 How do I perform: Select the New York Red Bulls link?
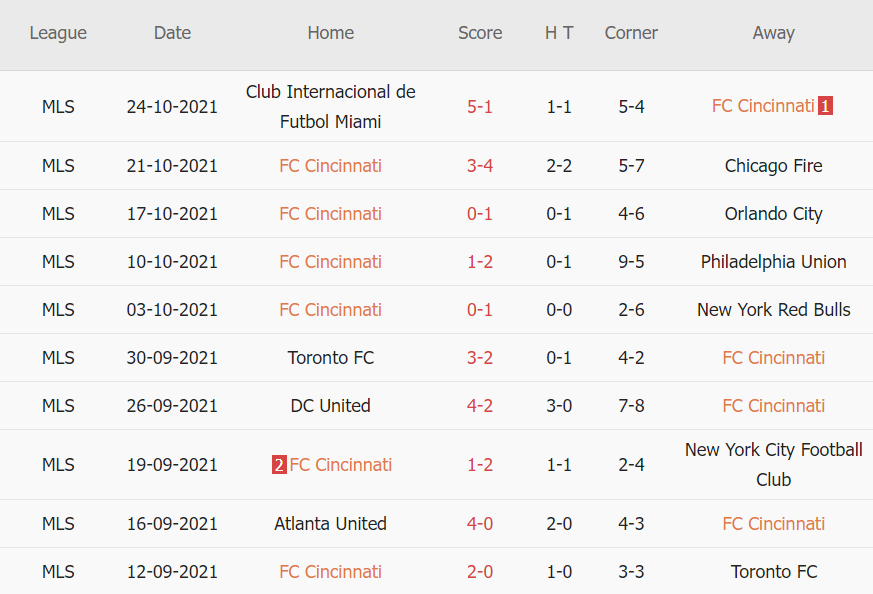pos(773,310)
